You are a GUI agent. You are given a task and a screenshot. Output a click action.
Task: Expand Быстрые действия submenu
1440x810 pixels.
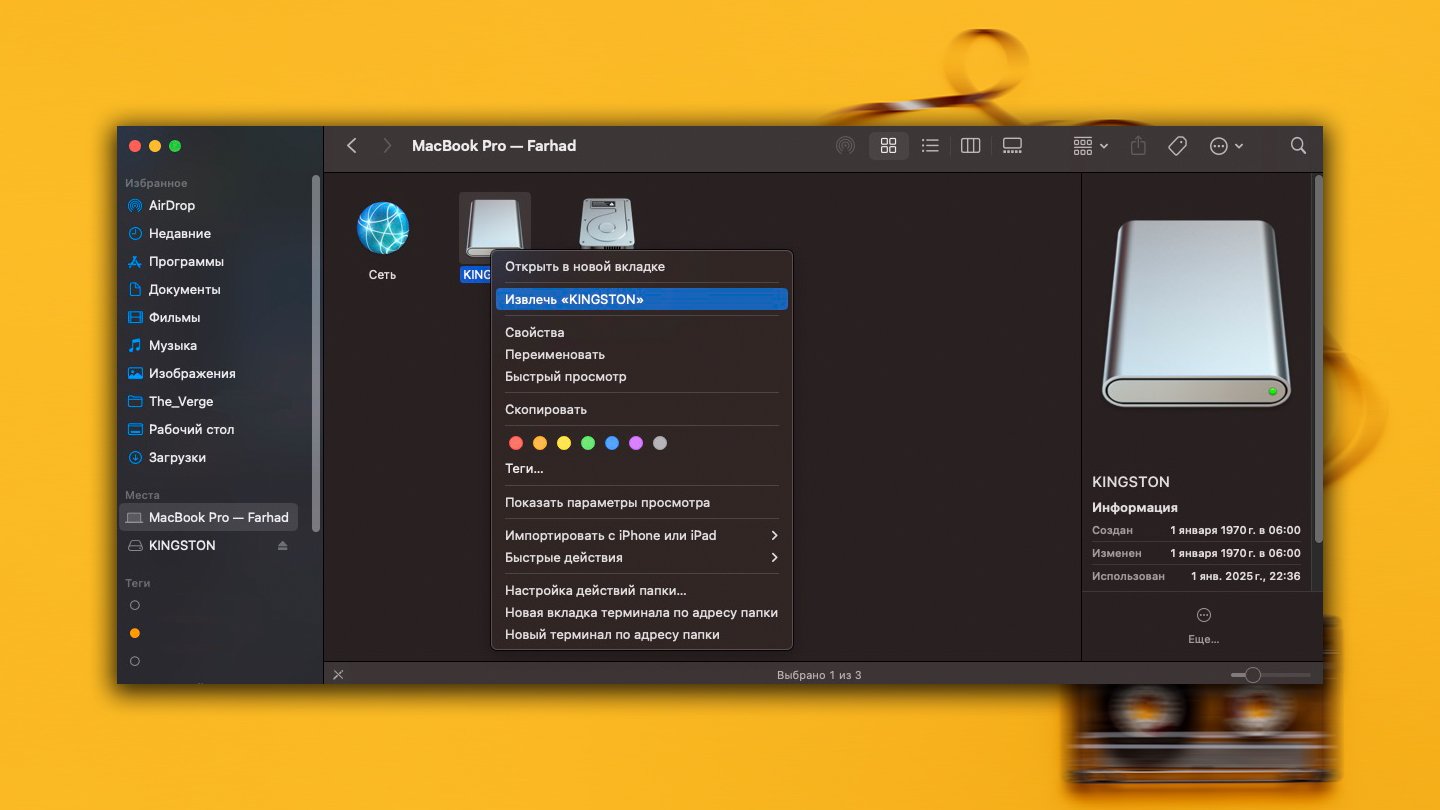pos(640,557)
